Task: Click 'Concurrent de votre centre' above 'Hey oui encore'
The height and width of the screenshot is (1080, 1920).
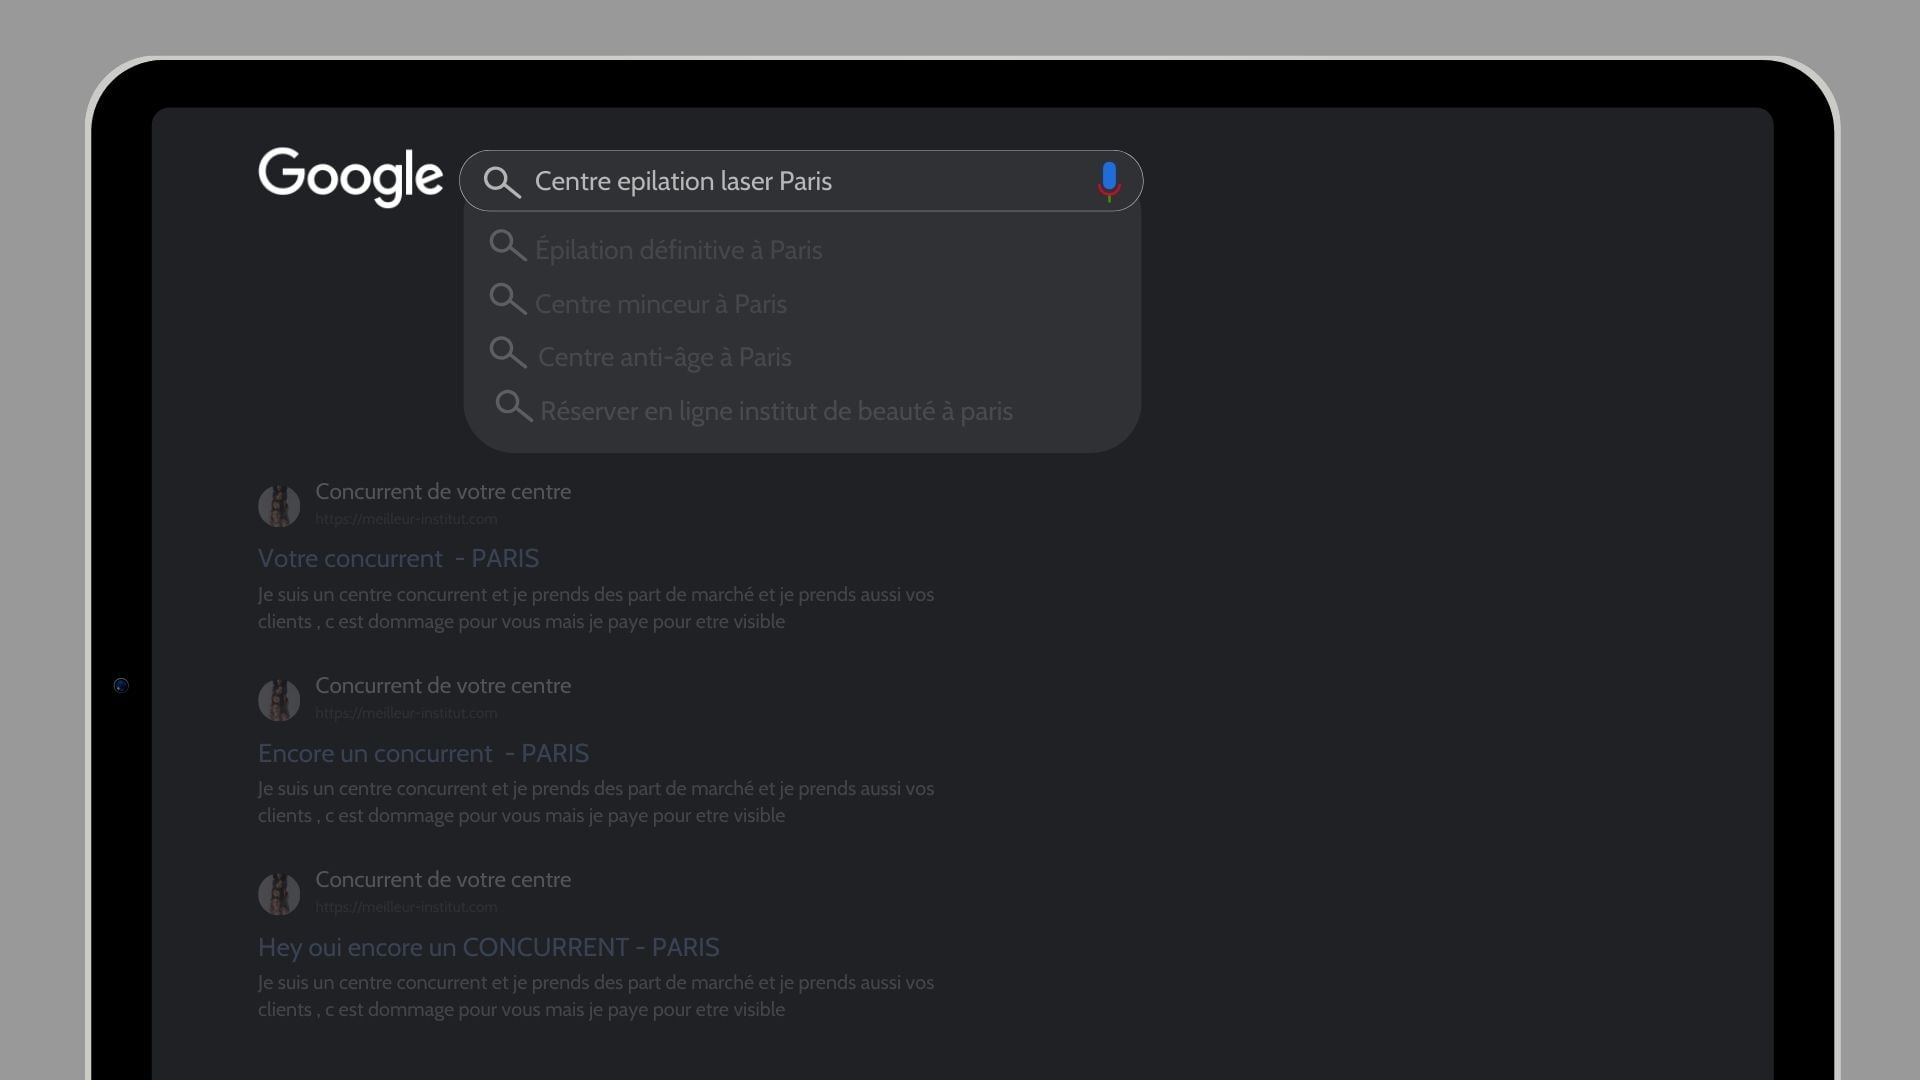Action: click(x=443, y=880)
